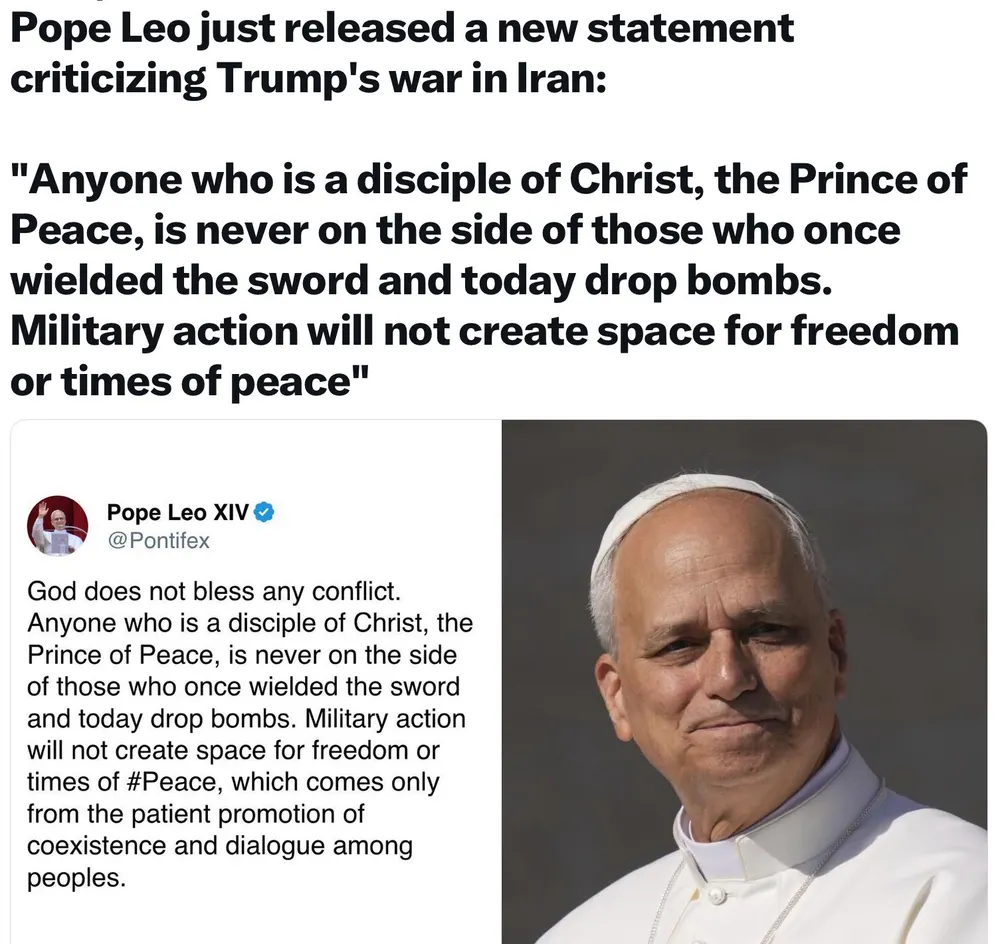Enlarge the photo of the pope
Viewport: 1000px width, 944px height.
pyautogui.click(x=744, y=682)
